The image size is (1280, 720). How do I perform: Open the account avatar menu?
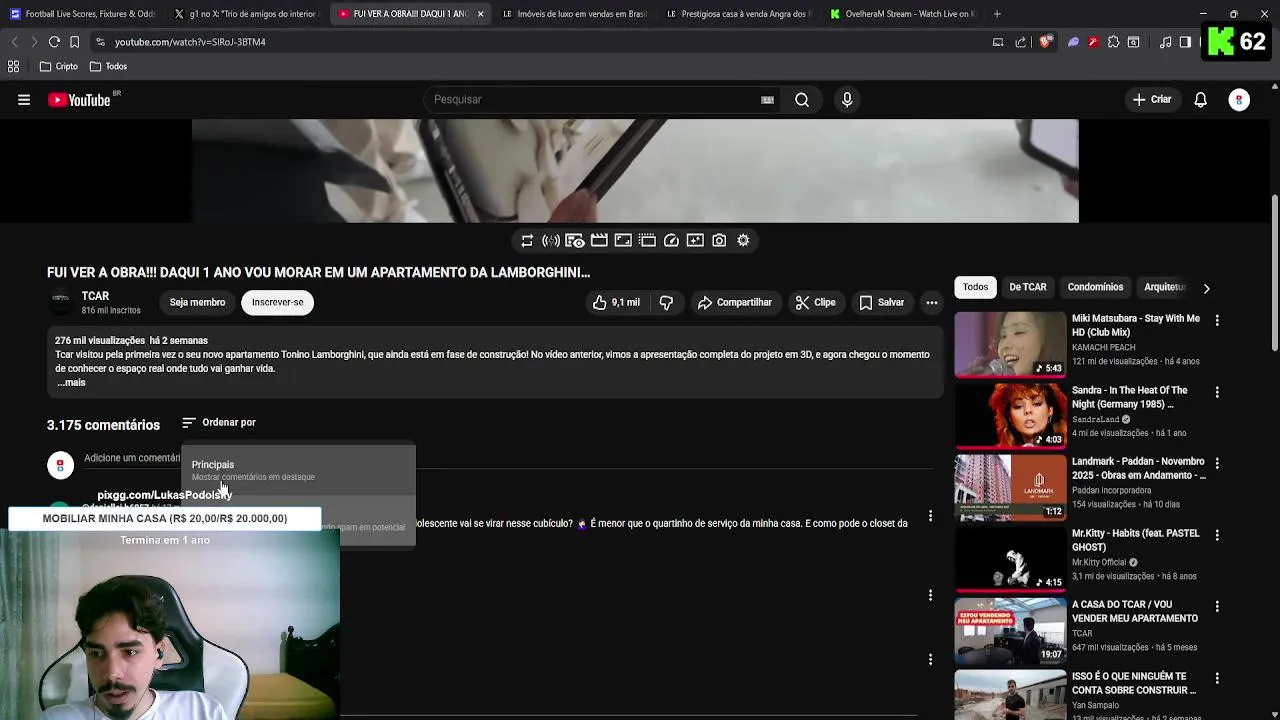(x=1239, y=100)
